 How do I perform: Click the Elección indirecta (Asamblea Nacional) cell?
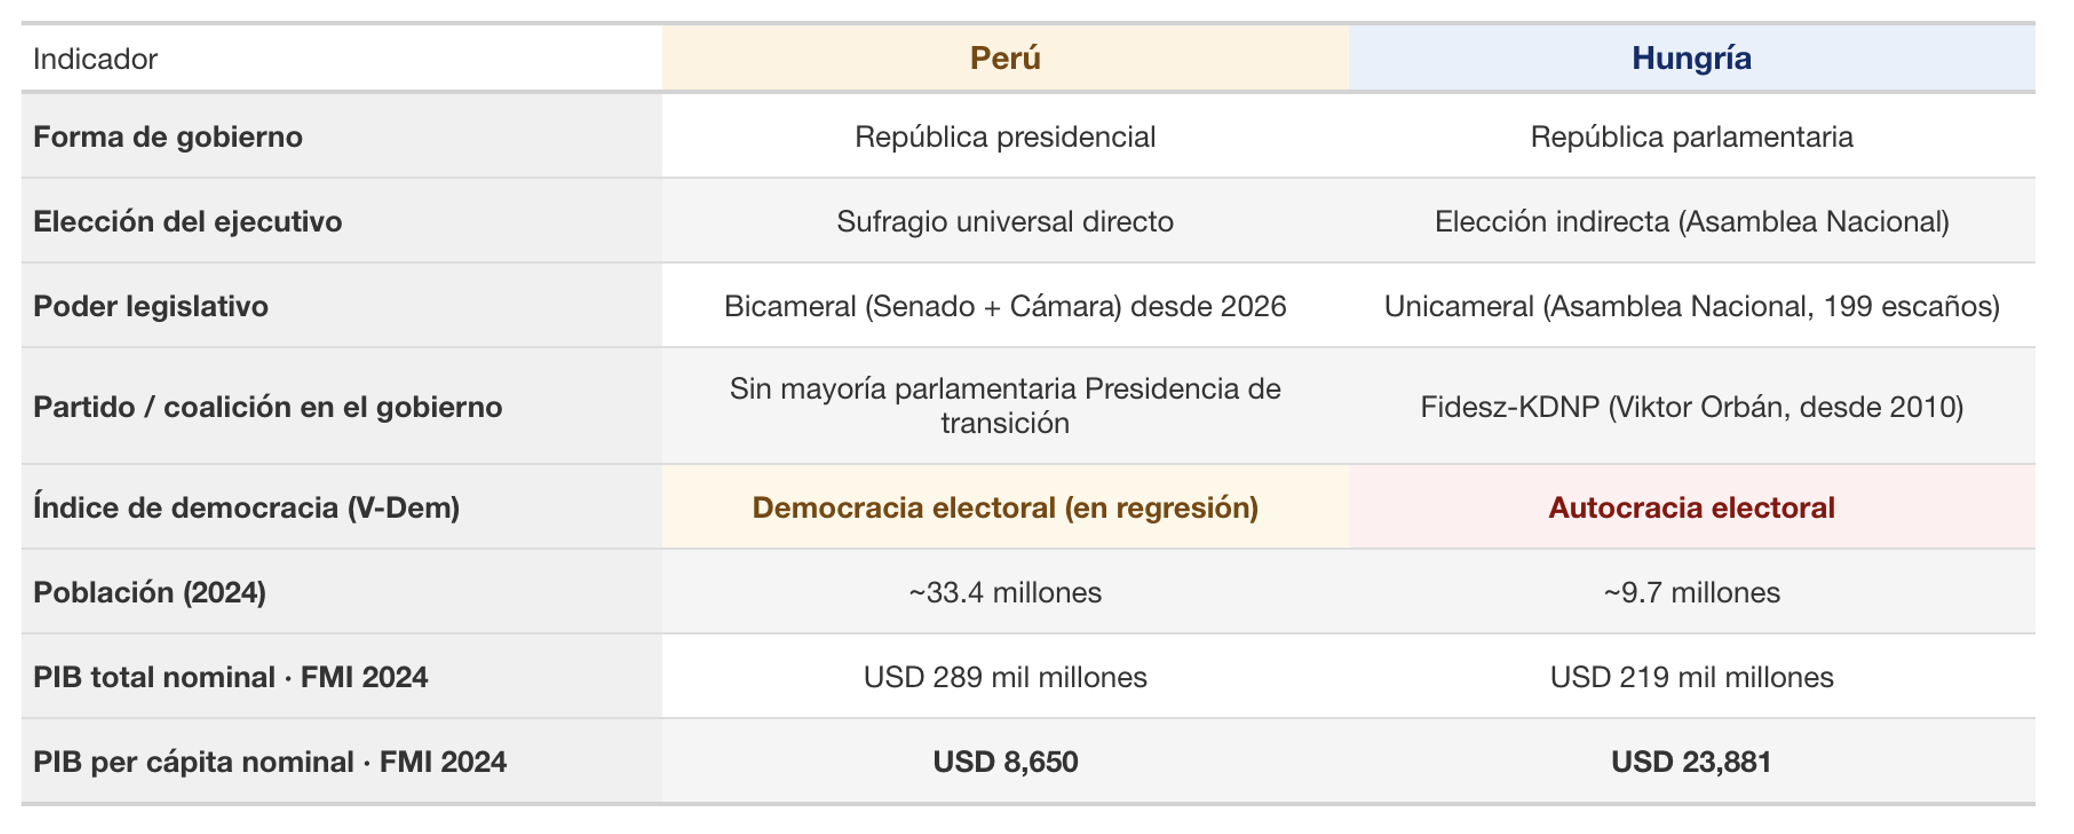[1690, 221]
